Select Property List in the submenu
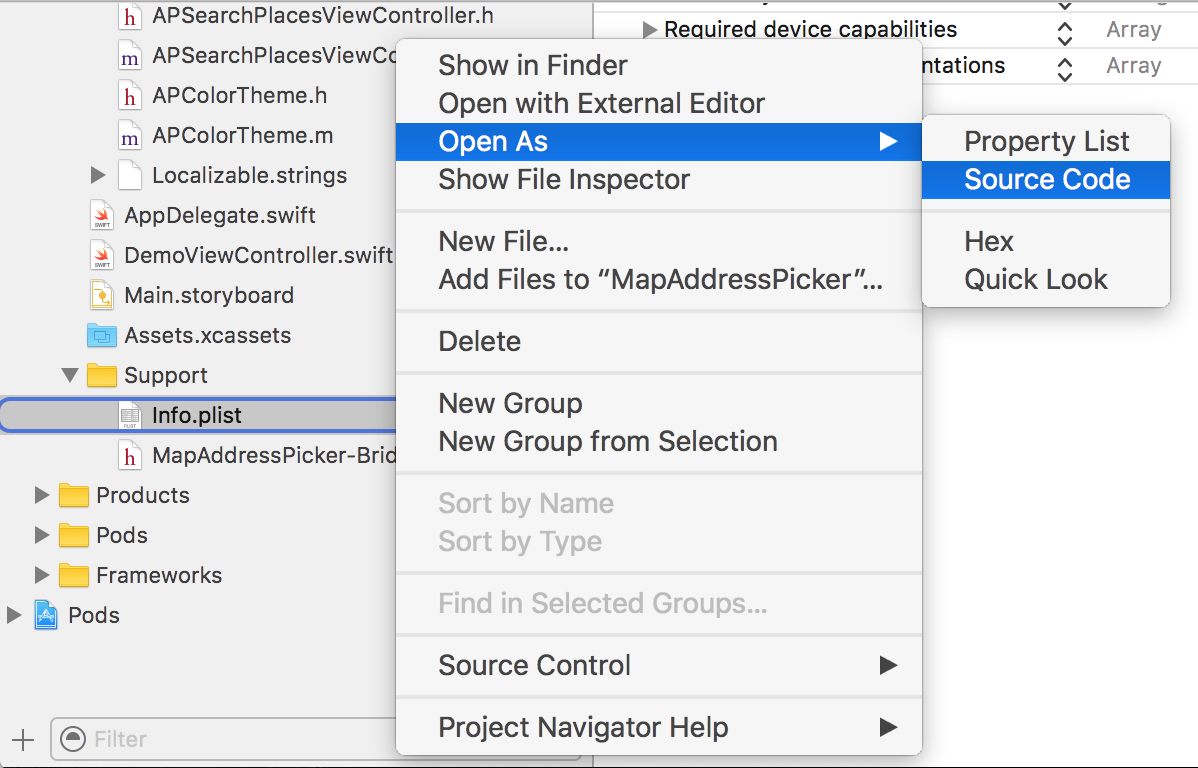The height and width of the screenshot is (768, 1198). pyautogui.click(x=1046, y=142)
